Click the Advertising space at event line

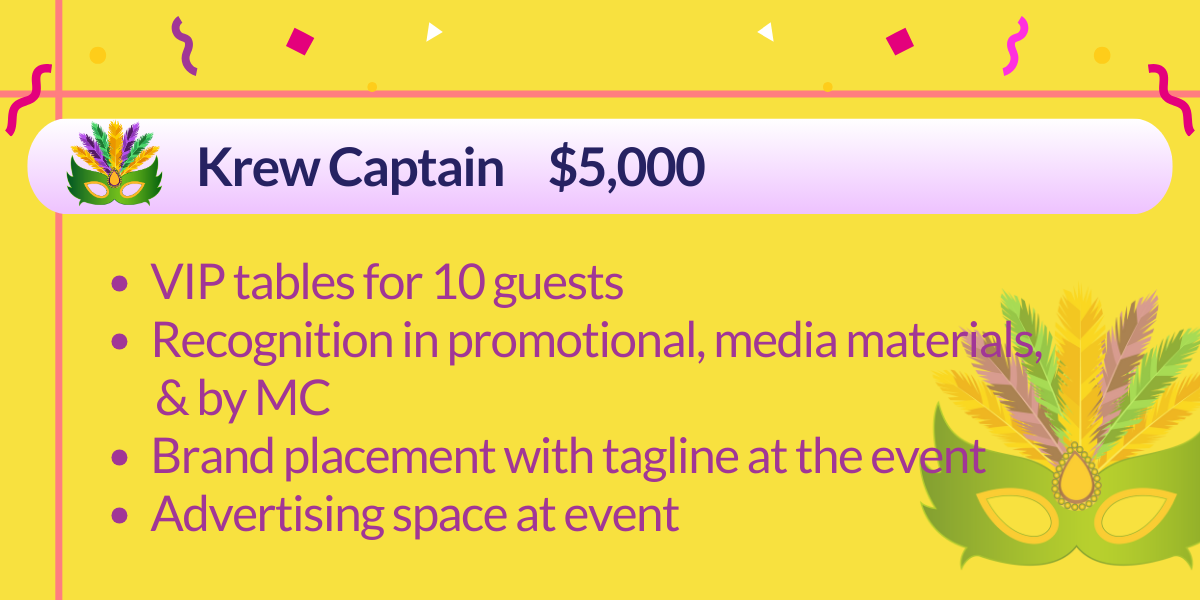click(x=415, y=515)
